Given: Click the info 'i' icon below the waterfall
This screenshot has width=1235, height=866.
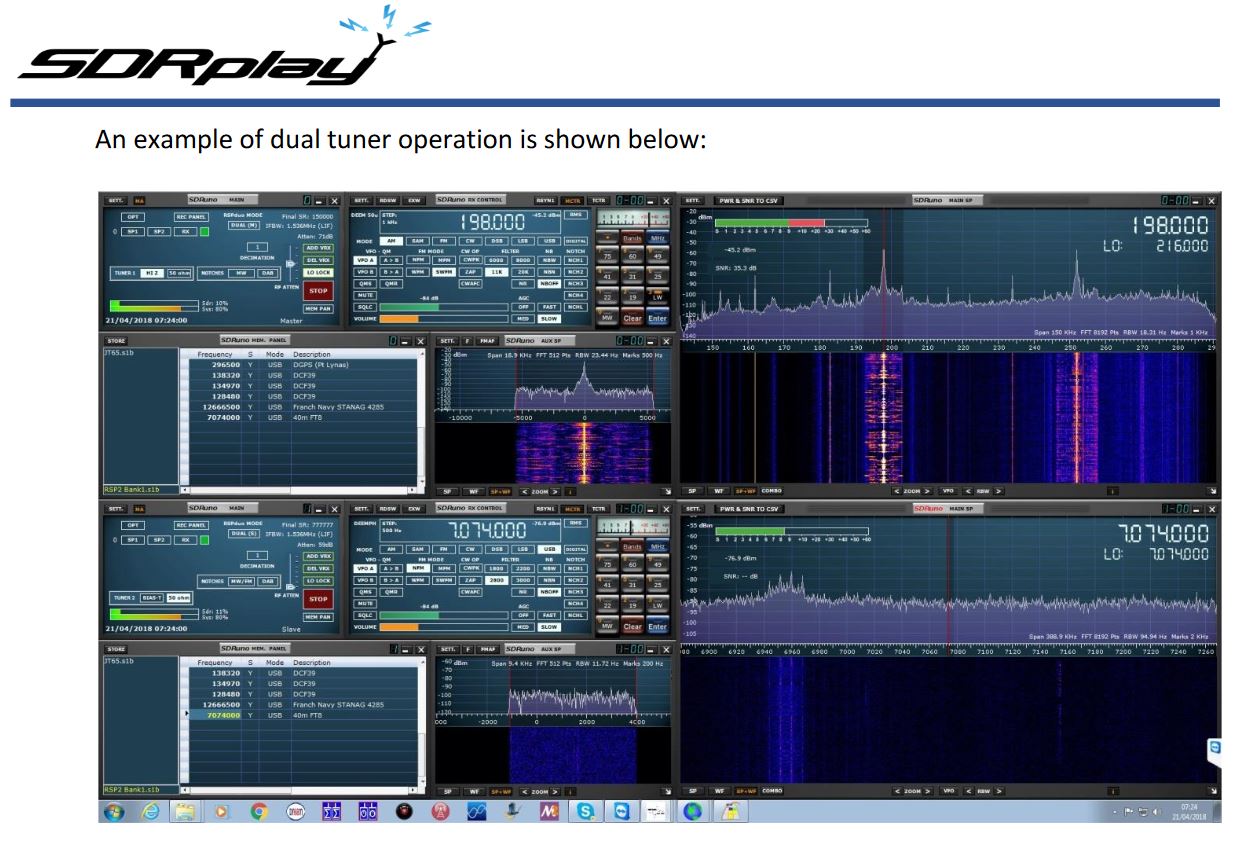Looking at the screenshot, I should coord(1113,490).
